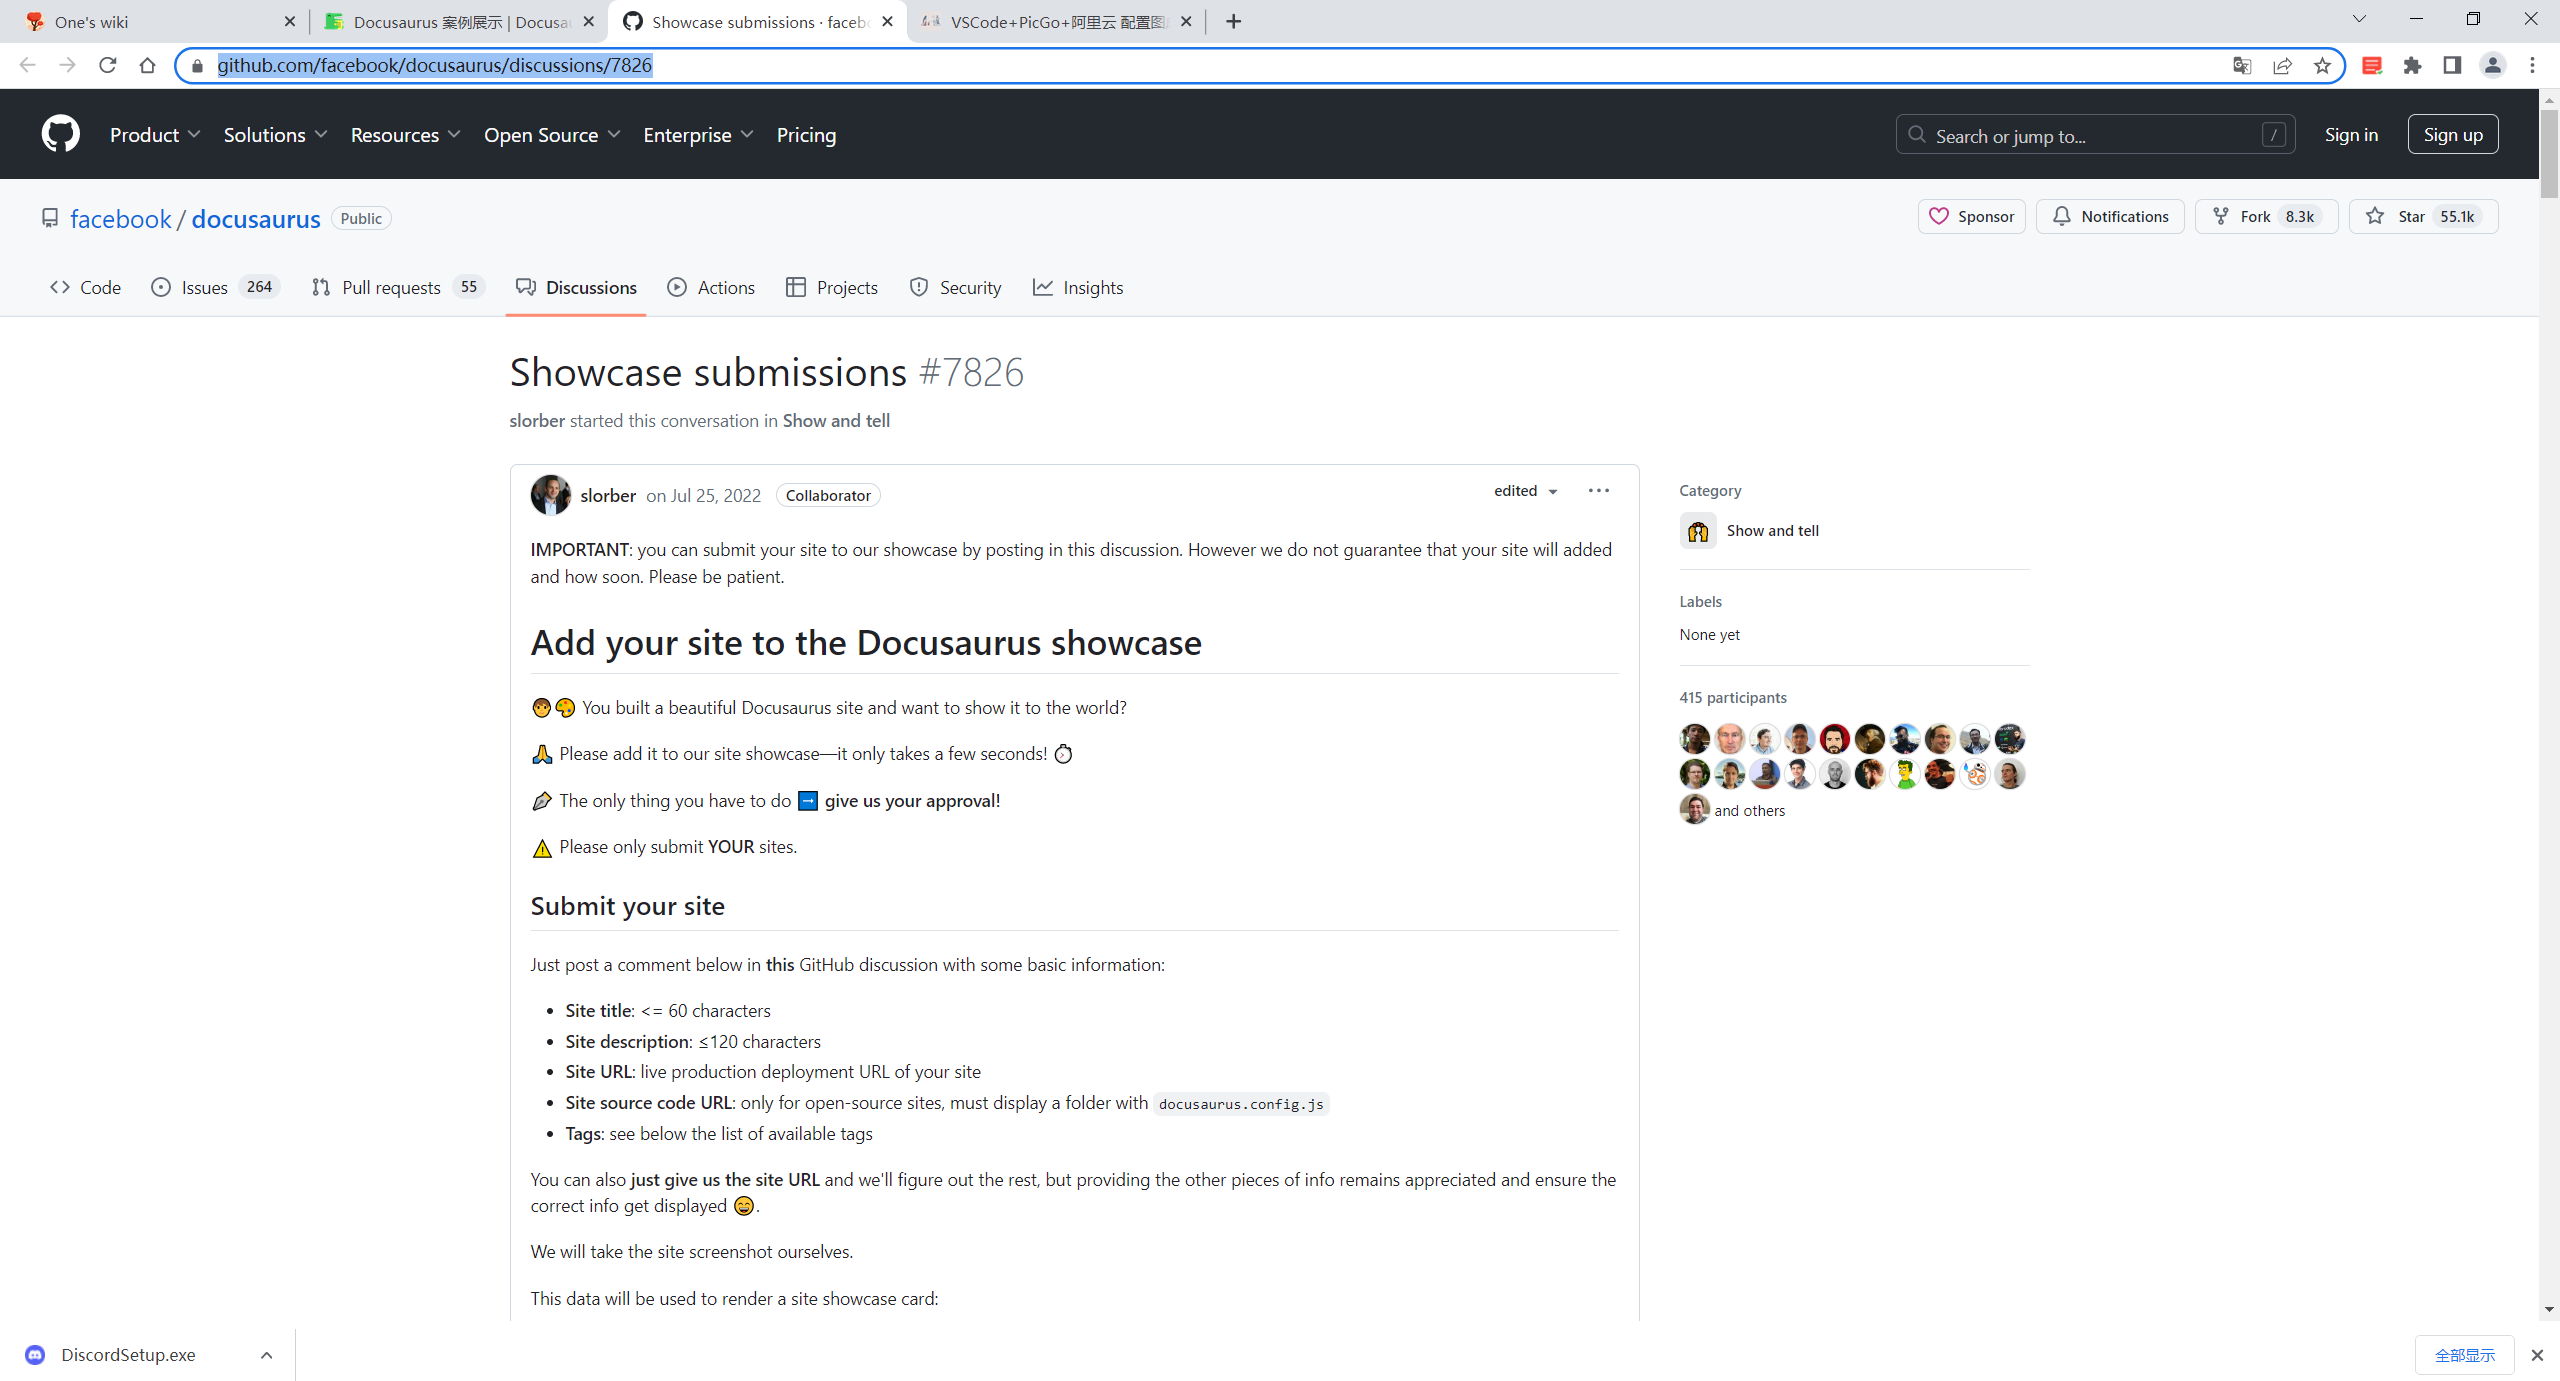Open the extensions puzzle icon

pyautogui.click(x=2413, y=65)
